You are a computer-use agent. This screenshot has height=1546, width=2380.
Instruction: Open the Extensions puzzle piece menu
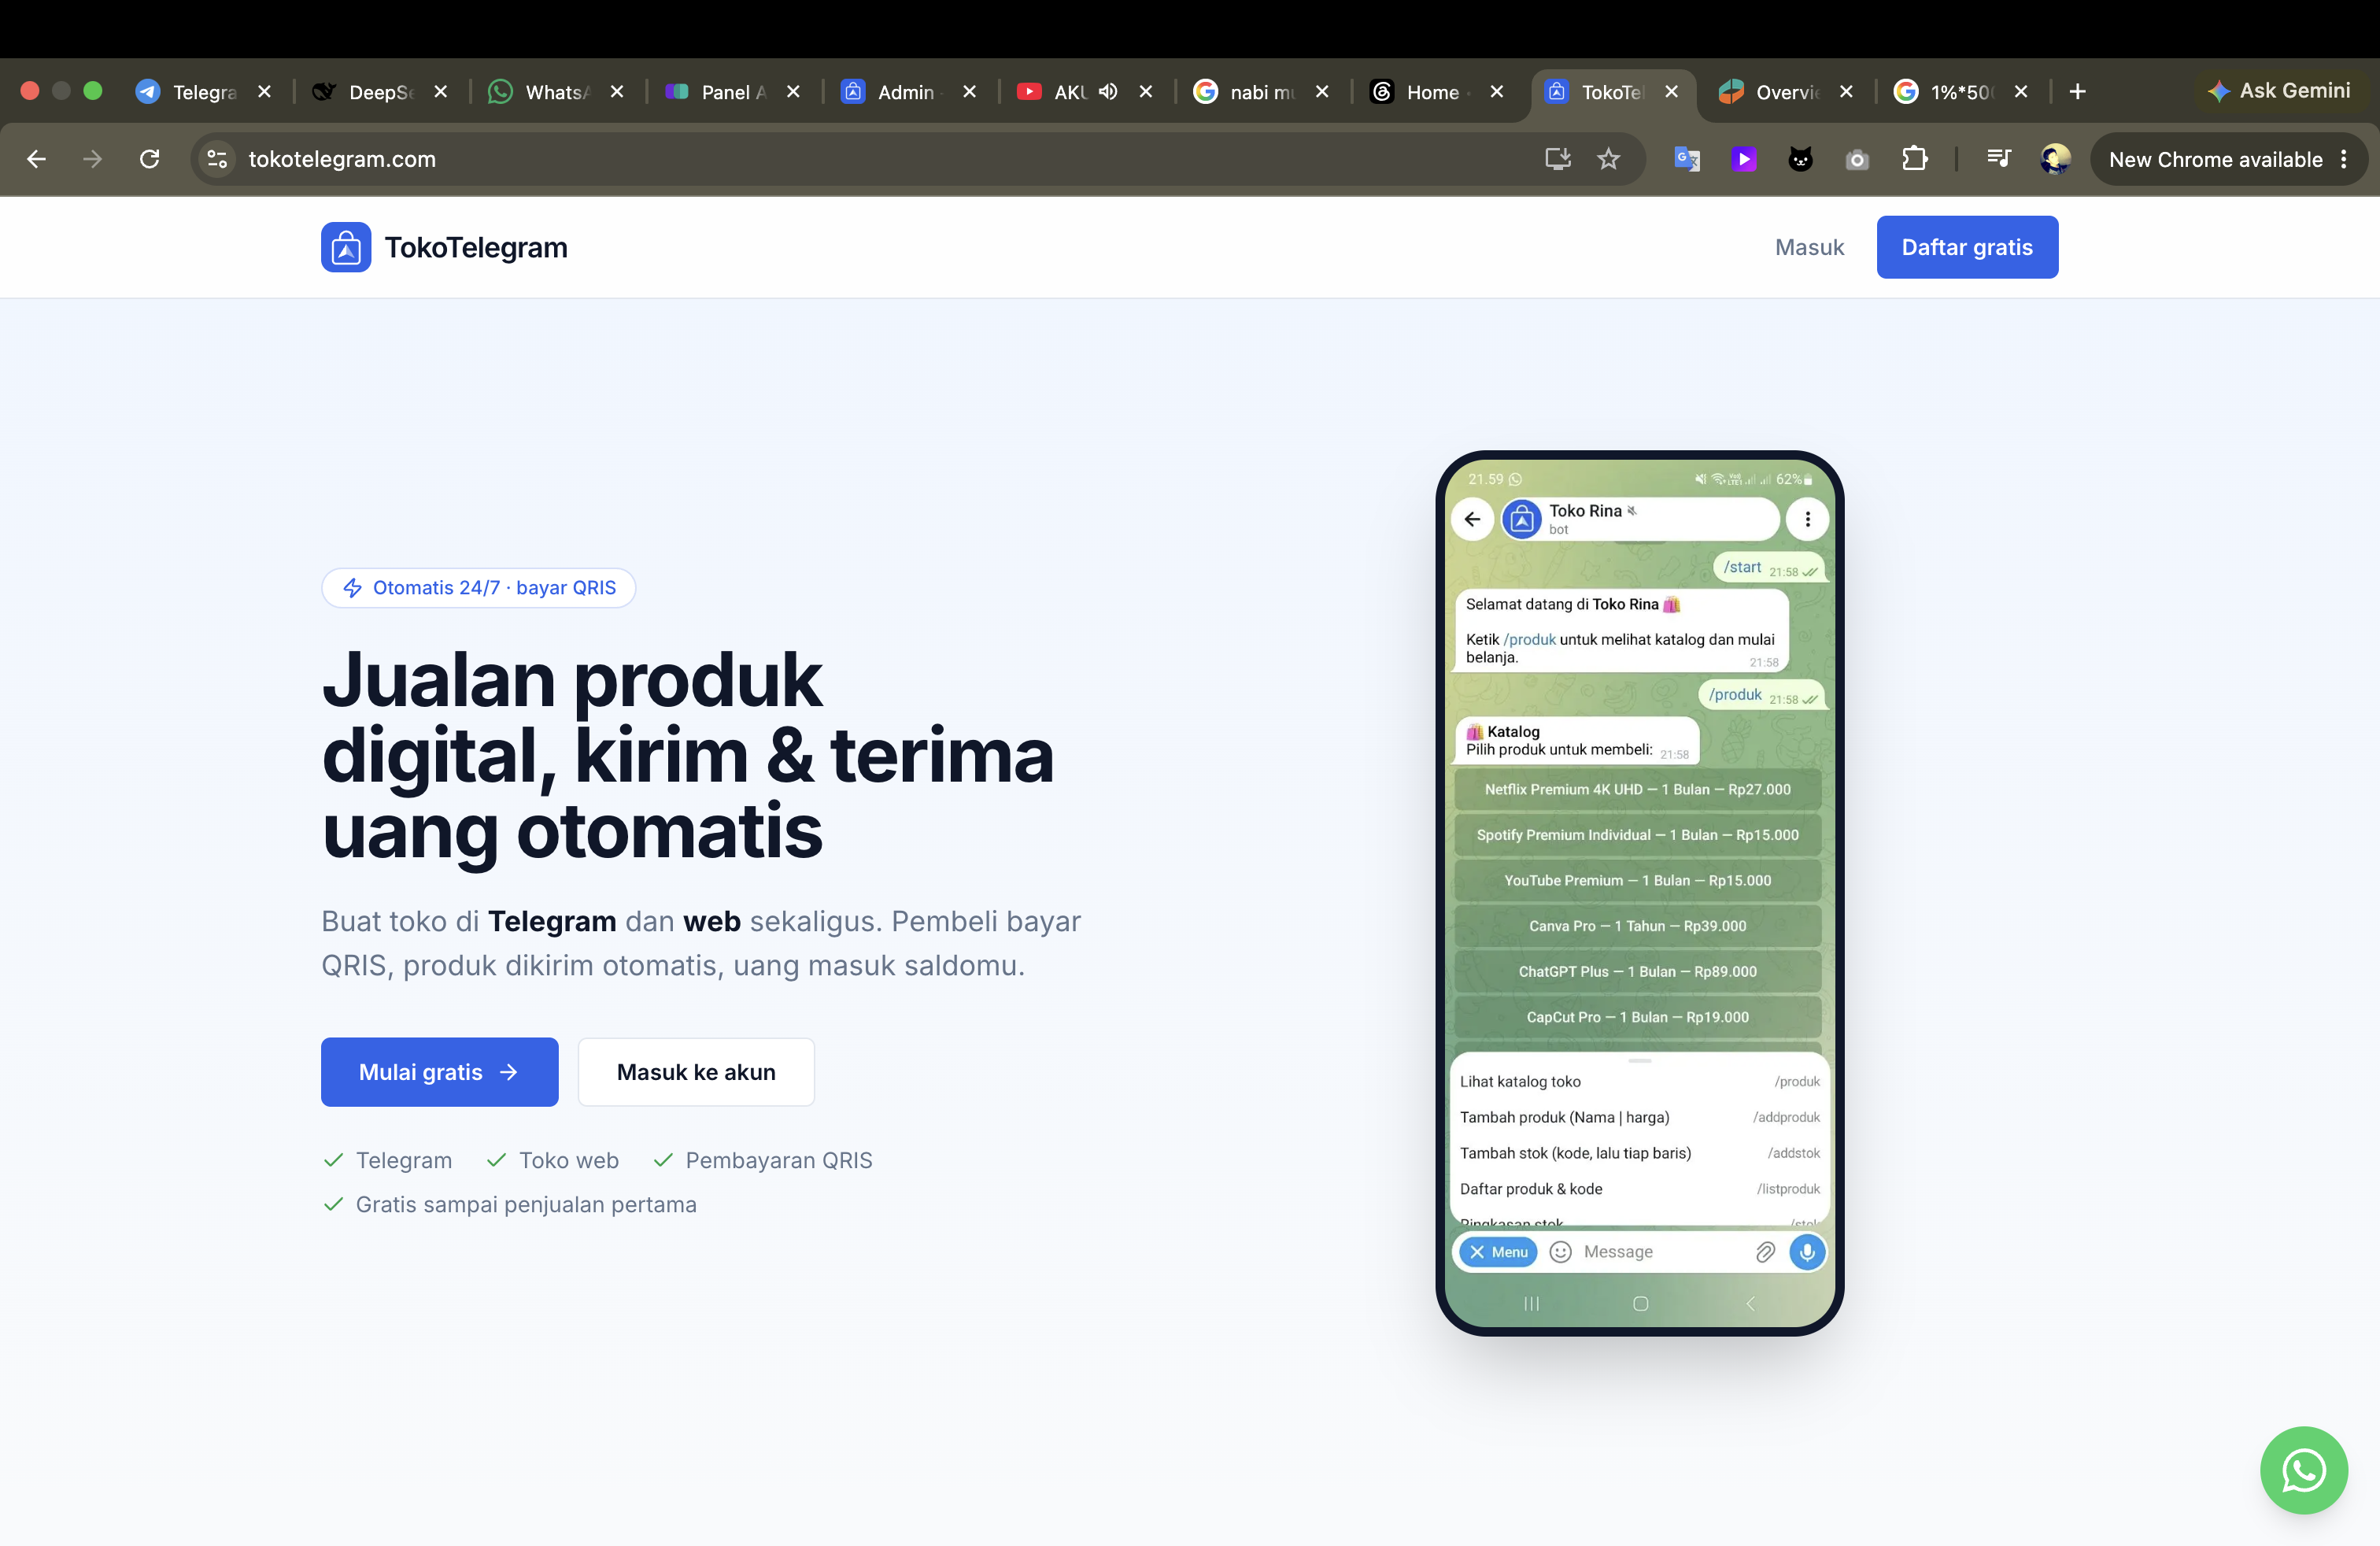1914,159
